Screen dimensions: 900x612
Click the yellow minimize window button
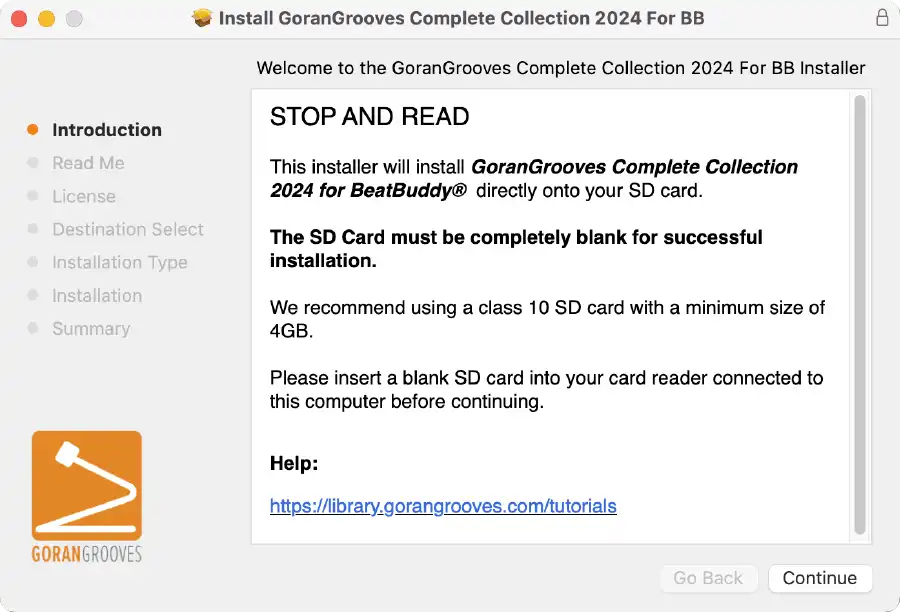(x=46, y=19)
